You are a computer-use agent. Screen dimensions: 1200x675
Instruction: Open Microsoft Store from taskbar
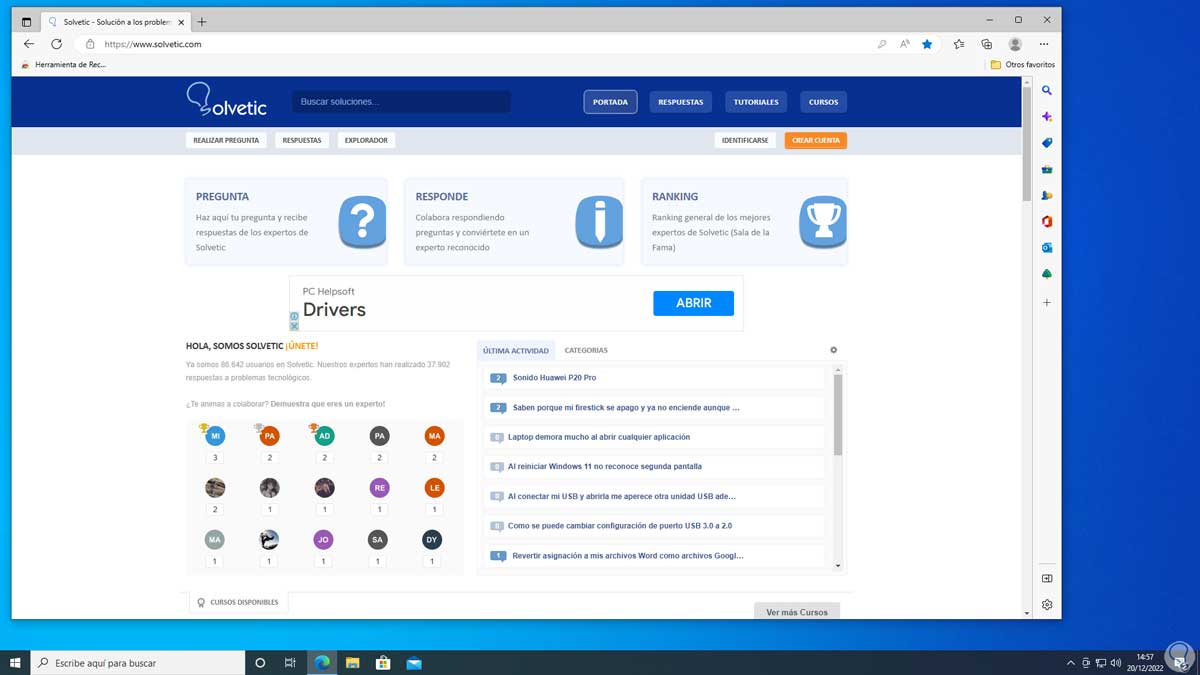coord(382,662)
